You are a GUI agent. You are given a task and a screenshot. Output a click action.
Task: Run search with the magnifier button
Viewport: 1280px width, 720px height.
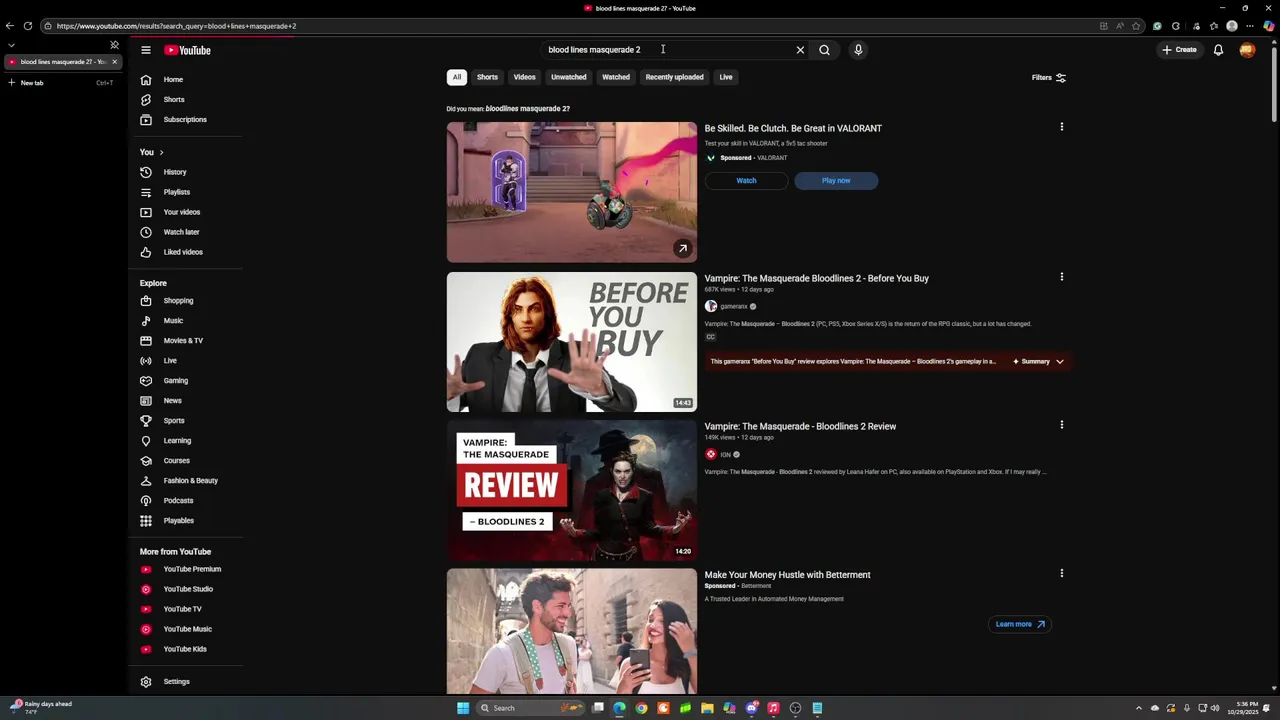[x=824, y=50]
